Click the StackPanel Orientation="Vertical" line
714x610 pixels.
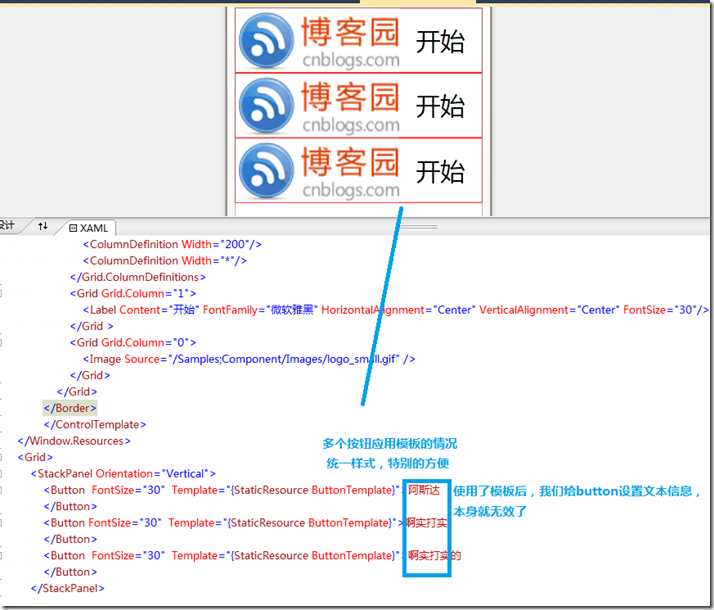point(123,474)
